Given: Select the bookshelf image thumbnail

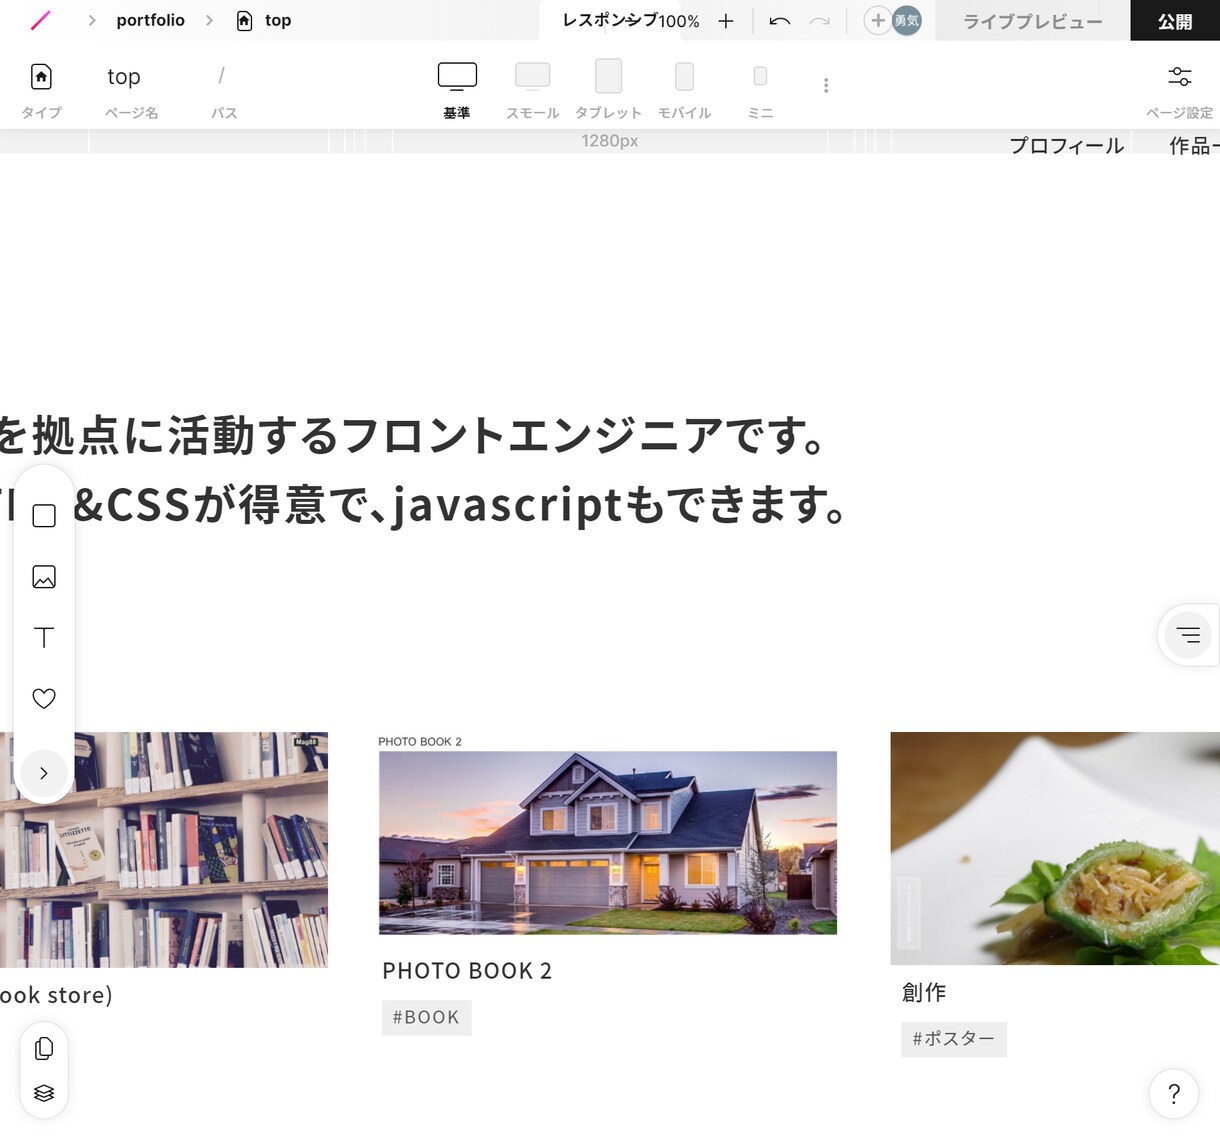Looking at the screenshot, I should (164, 850).
